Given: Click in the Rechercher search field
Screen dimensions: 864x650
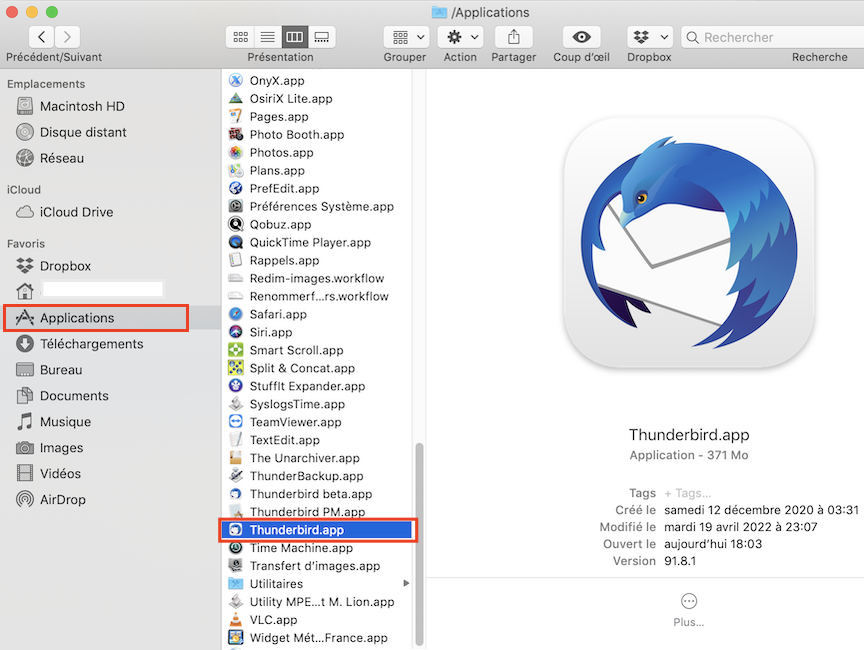Looking at the screenshot, I should click(774, 37).
